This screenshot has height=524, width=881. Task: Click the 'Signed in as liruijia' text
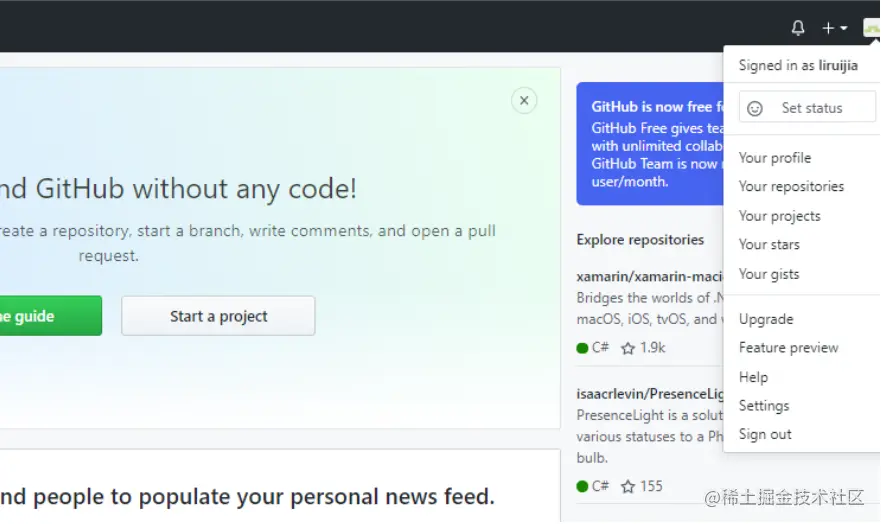click(798, 66)
